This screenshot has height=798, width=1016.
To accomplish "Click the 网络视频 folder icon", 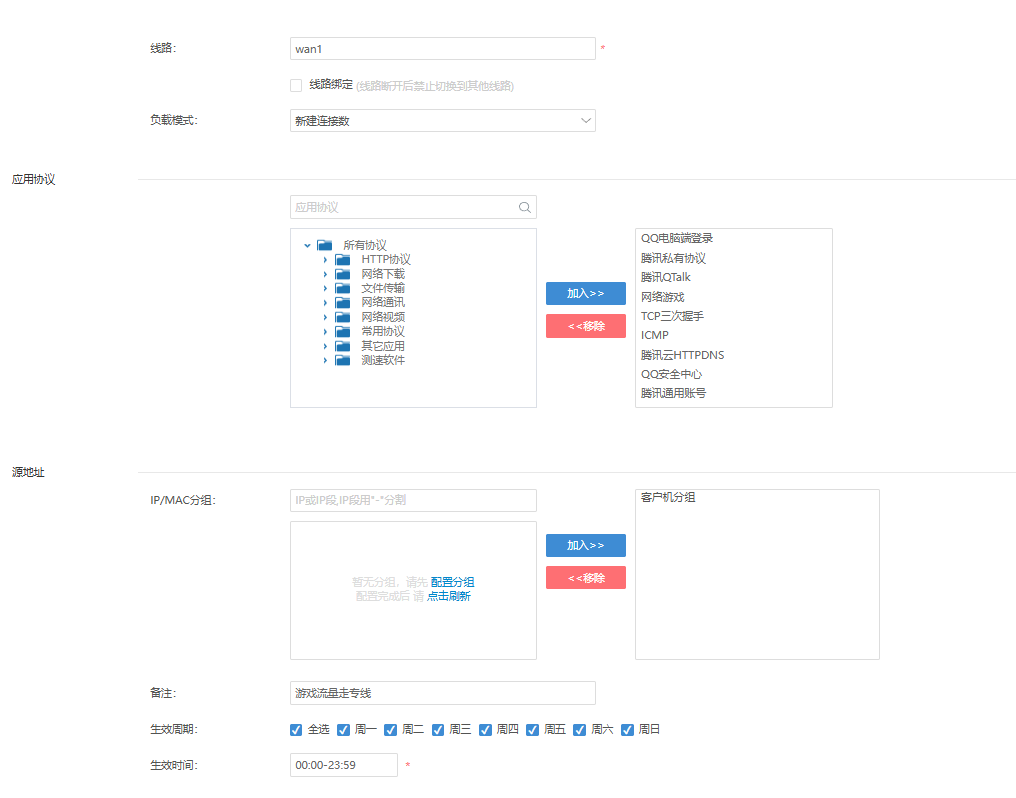I will (x=343, y=317).
